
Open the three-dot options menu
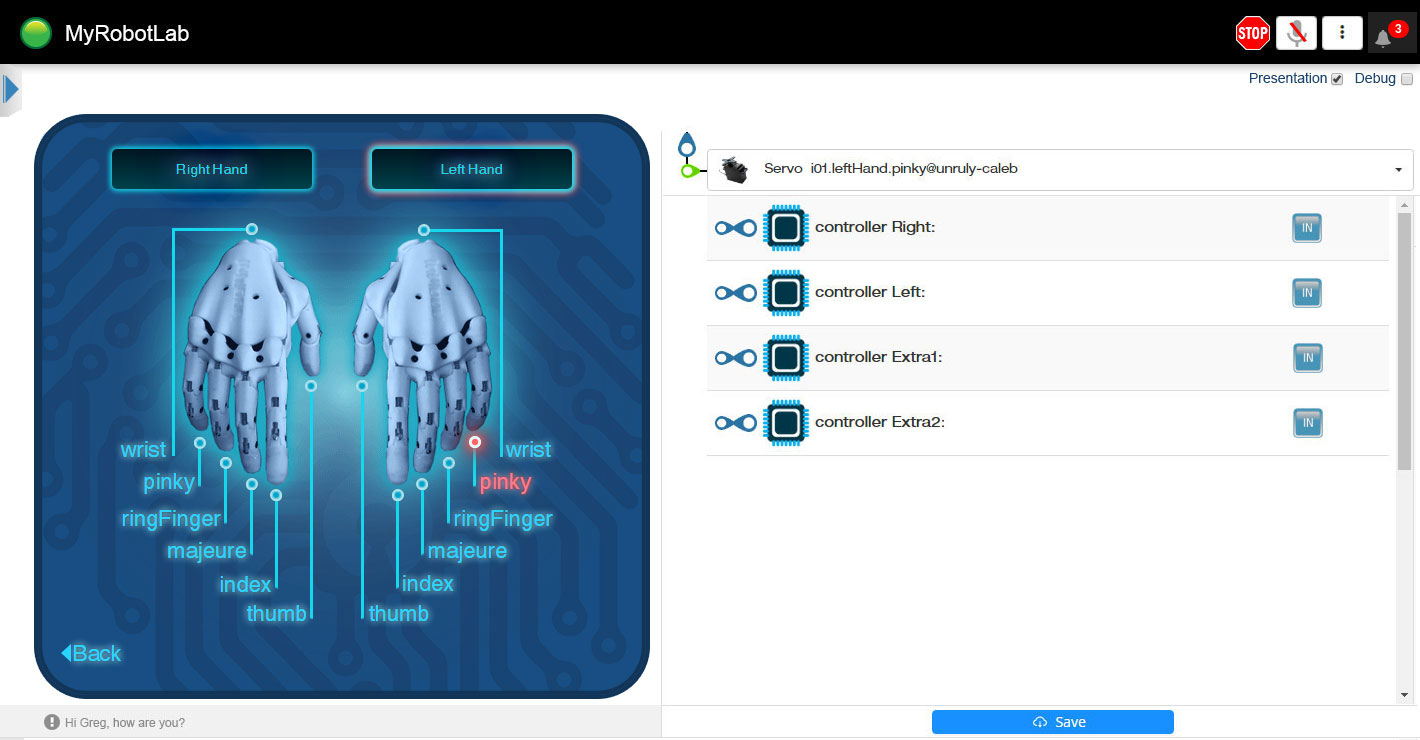tap(1342, 33)
